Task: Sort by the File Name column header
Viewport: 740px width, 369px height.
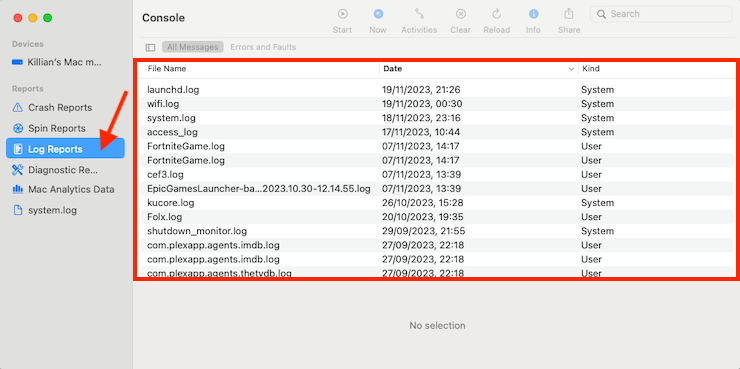Action: [x=167, y=69]
